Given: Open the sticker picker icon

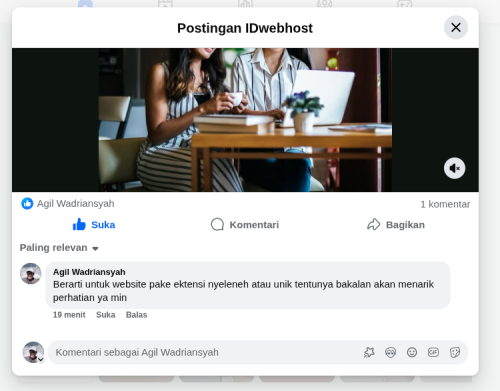Looking at the screenshot, I should tap(455, 352).
